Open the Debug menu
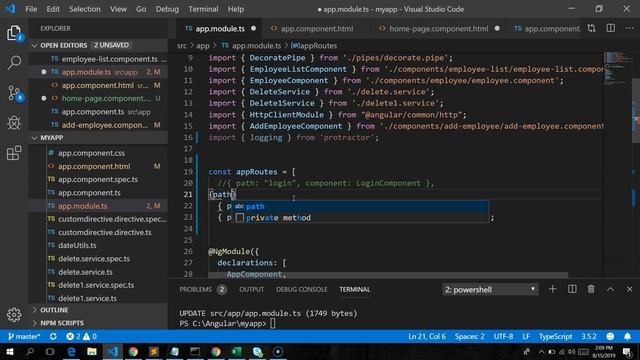The width and height of the screenshot is (640, 360). click(167, 9)
